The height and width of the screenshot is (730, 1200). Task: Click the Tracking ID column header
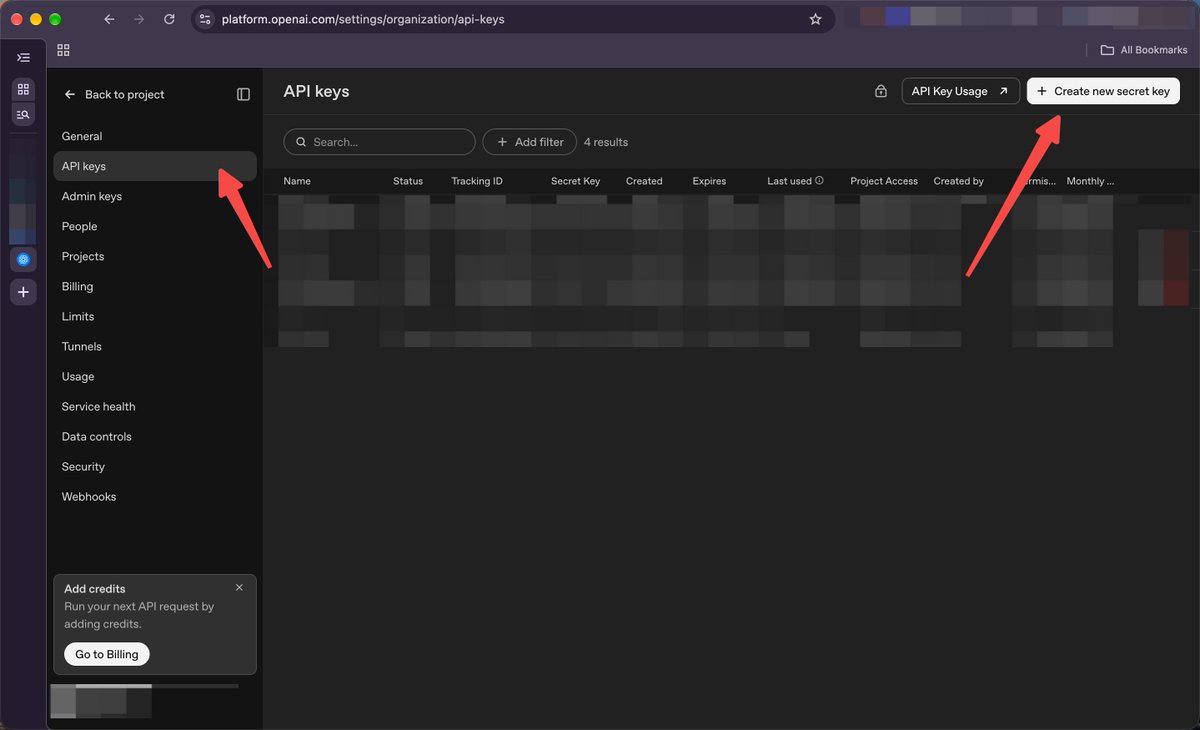click(x=477, y=181)
